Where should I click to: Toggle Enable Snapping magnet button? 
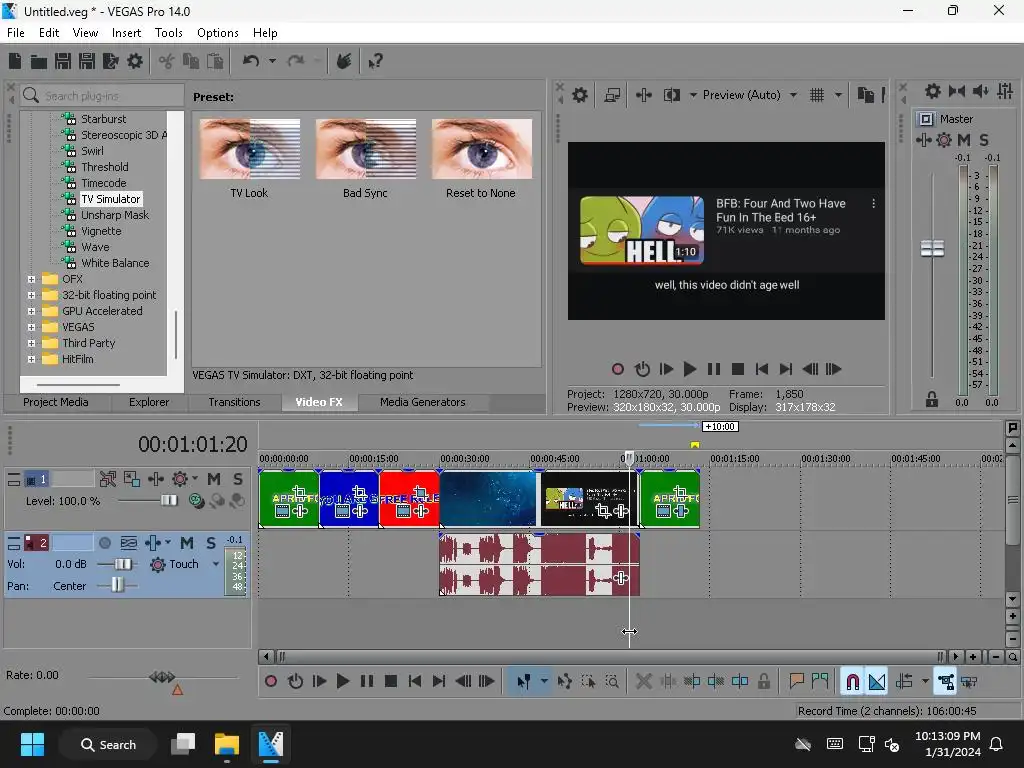(852, 682)
